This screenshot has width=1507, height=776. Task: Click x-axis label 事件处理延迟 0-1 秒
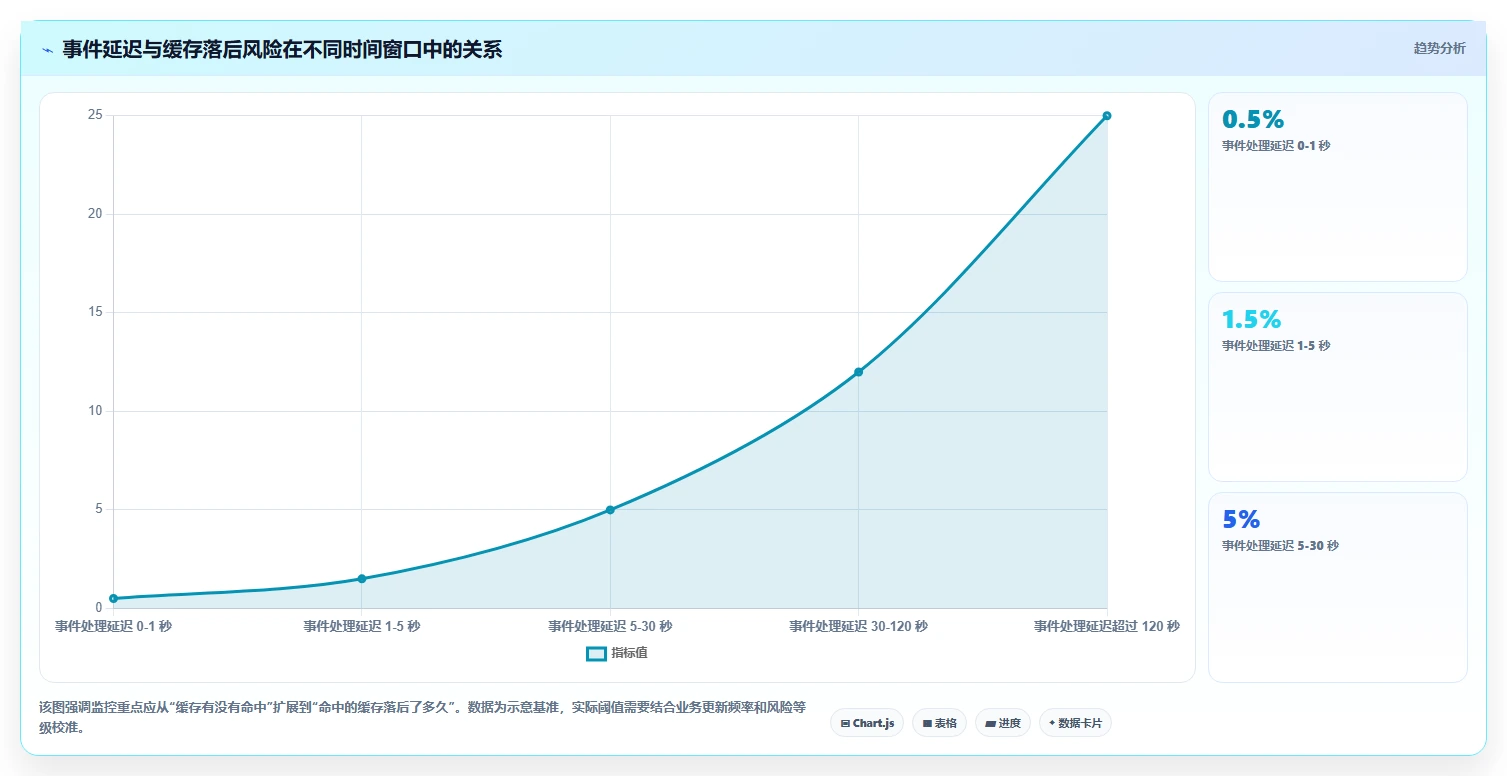pos(113,626)
